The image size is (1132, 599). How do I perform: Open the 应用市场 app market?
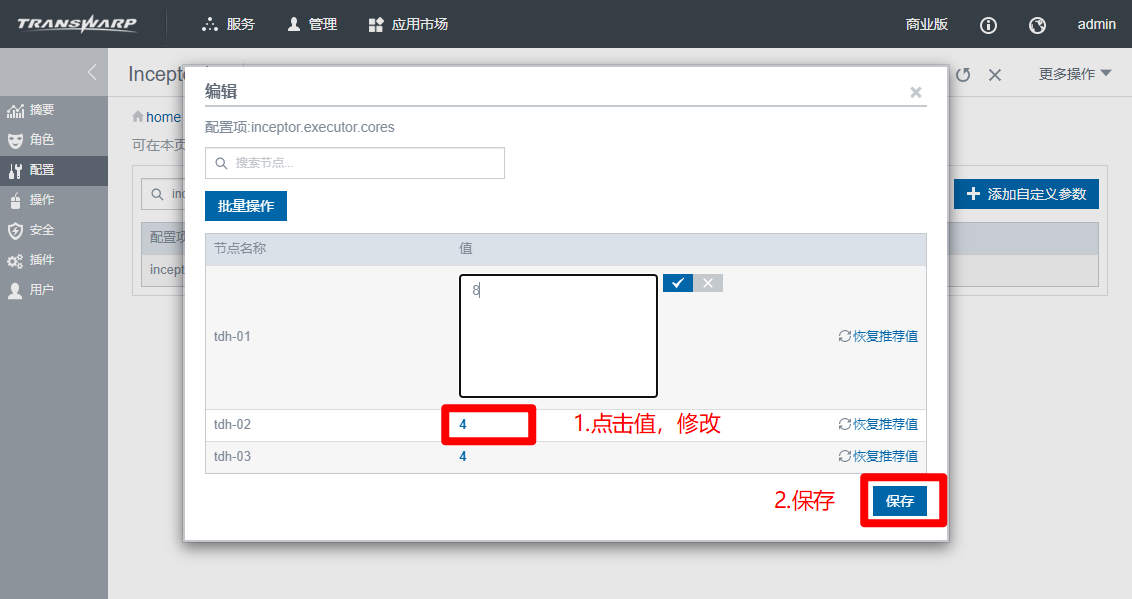[x=408, y=24]
